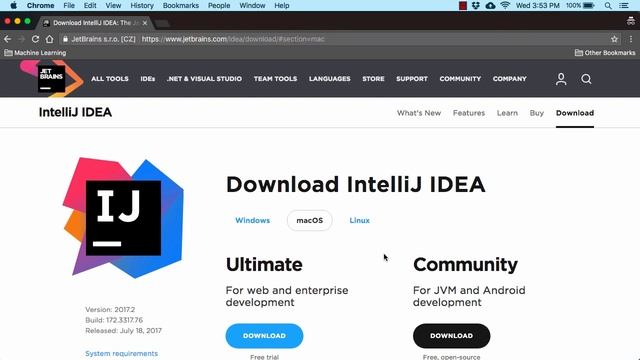The width and height of the screenshot is (640, 360).
Task: Close the Download IntelliJ IDEA tab
Action: tap(145, 23)
